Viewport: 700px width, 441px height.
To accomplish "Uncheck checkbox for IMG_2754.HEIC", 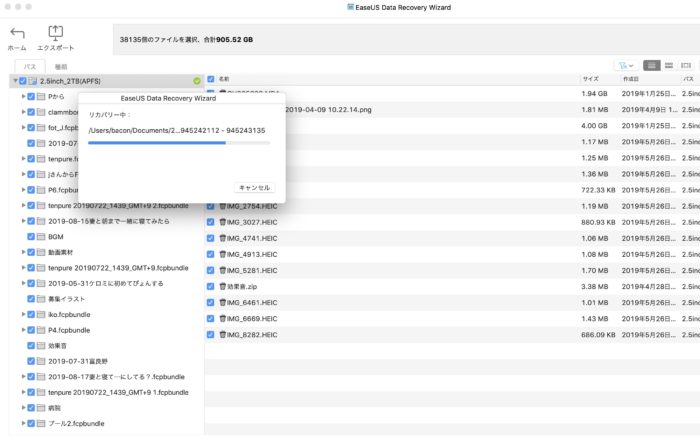I will pos(211,206).
